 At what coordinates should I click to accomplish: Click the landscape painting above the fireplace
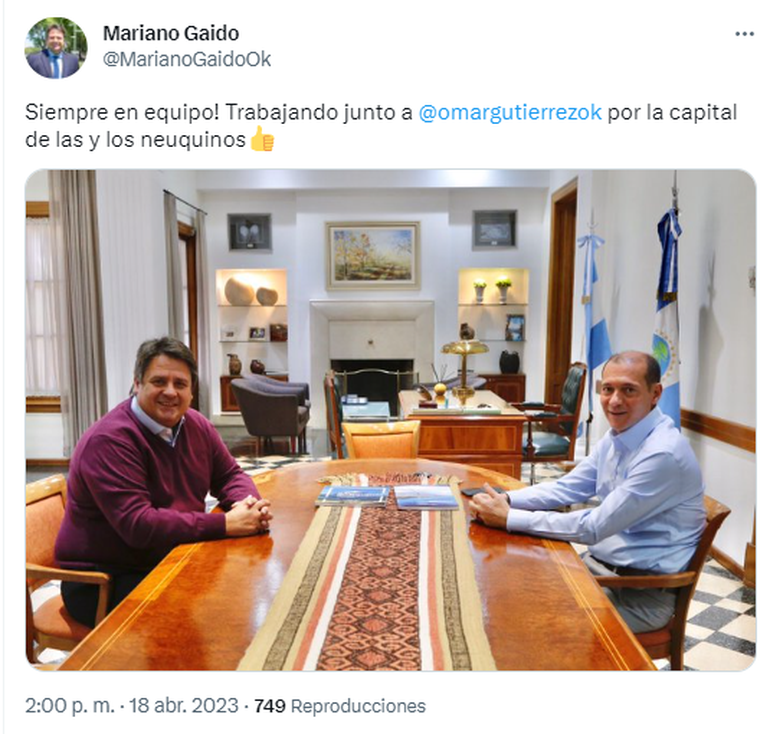pos(373,255)
